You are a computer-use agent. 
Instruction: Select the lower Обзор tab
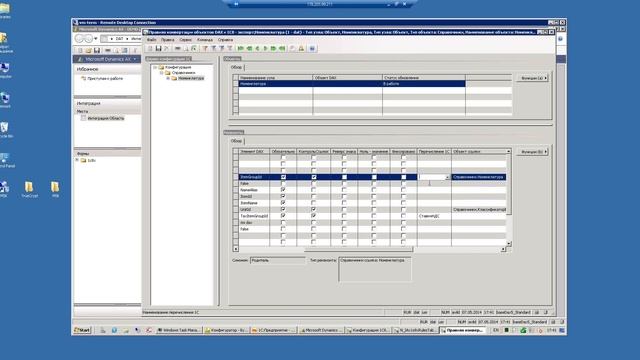[236, 141]
